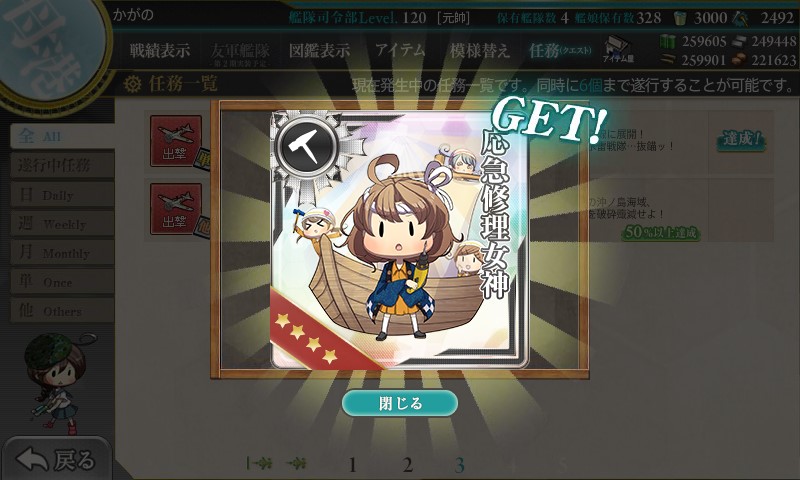Filter quests by 週 Weekly

tap(62, 223)
